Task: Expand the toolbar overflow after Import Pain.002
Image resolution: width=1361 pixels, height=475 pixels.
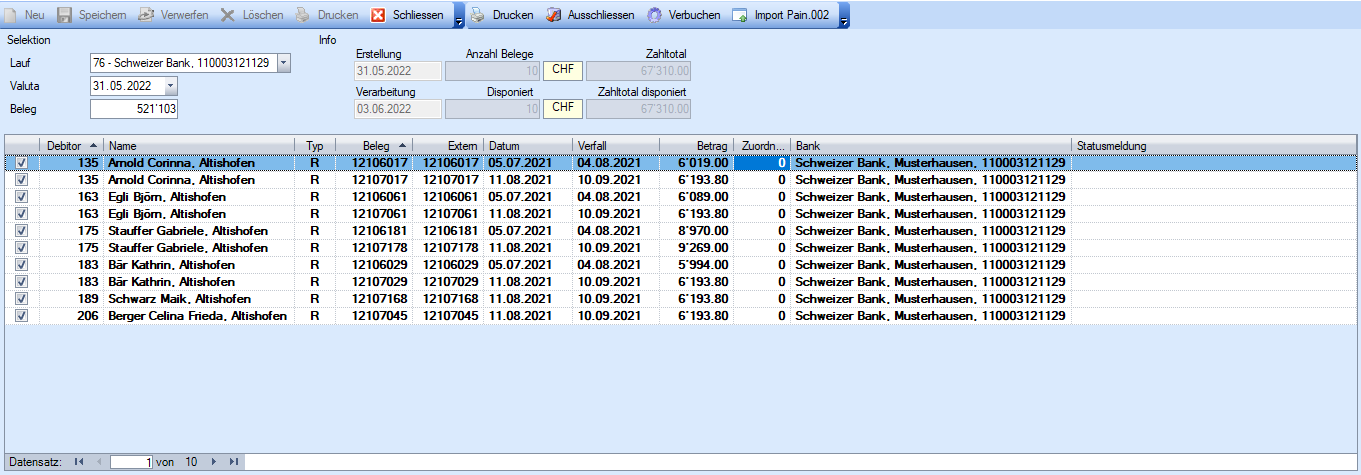Action: coord(844,17)
